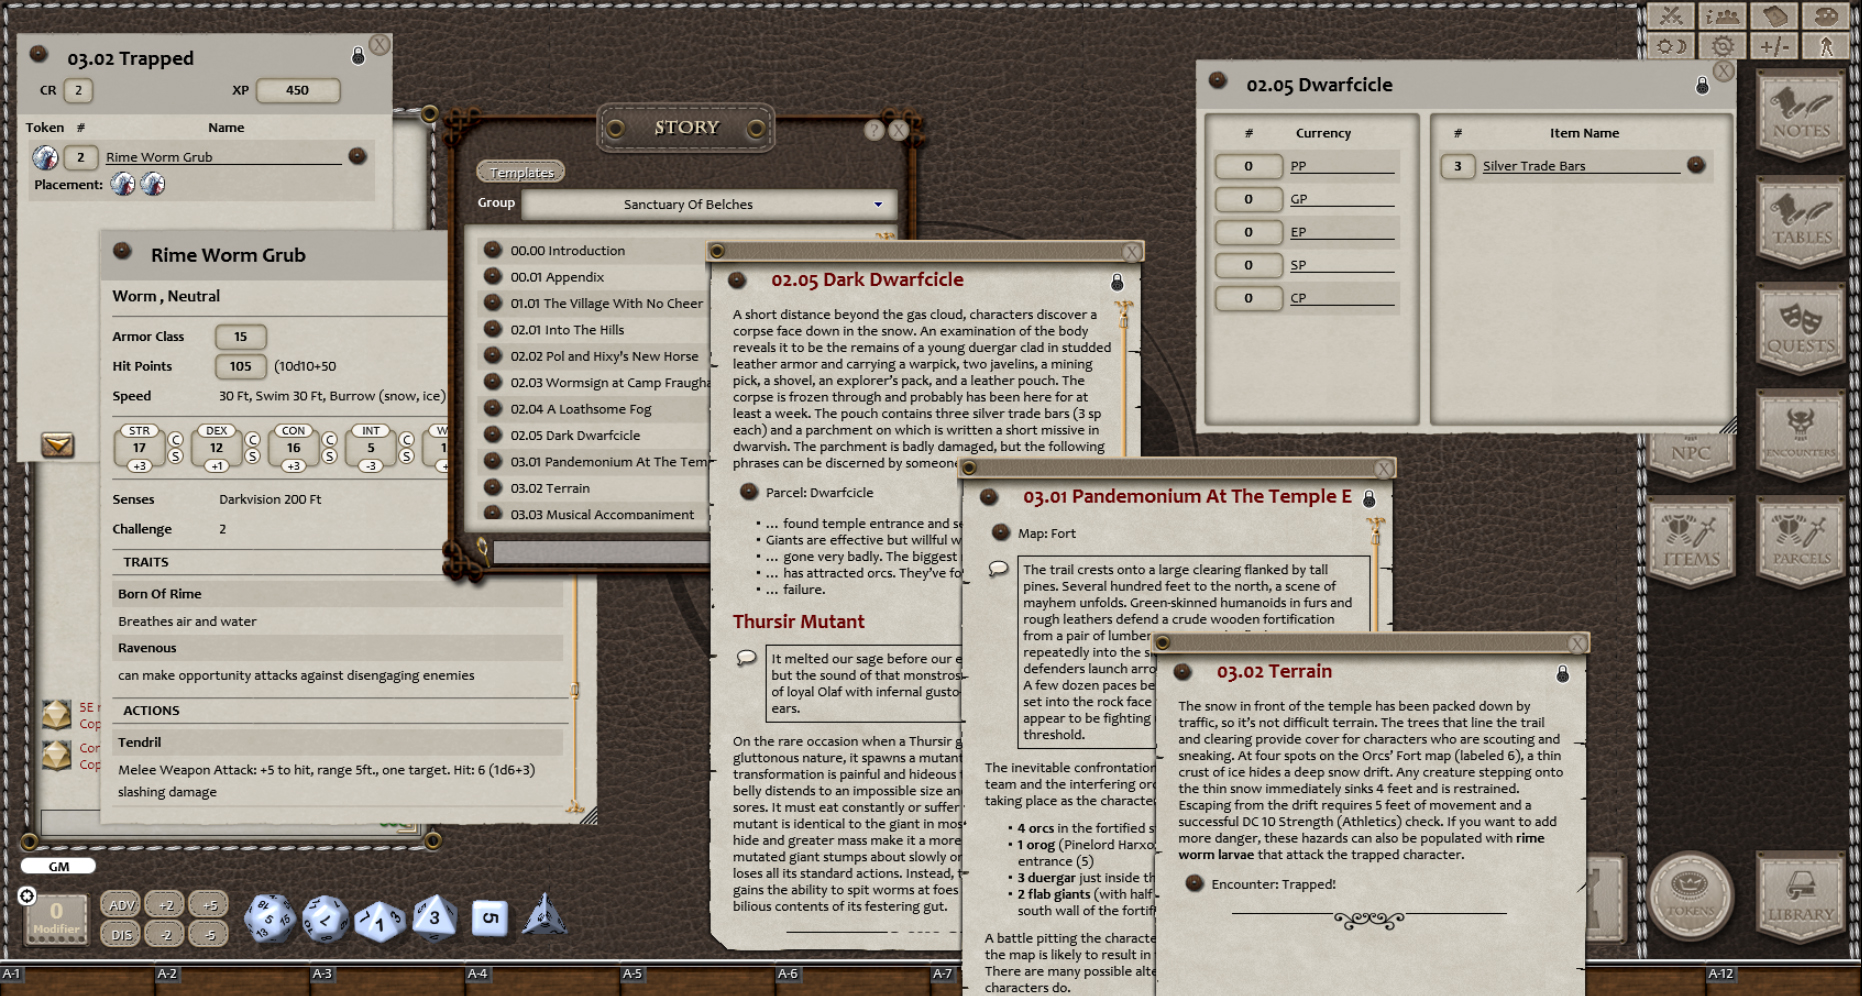The height and width of the screenshot is (996, 1862).
Task: Open the GM chat mode selector
Action: (x=57, y=866)
